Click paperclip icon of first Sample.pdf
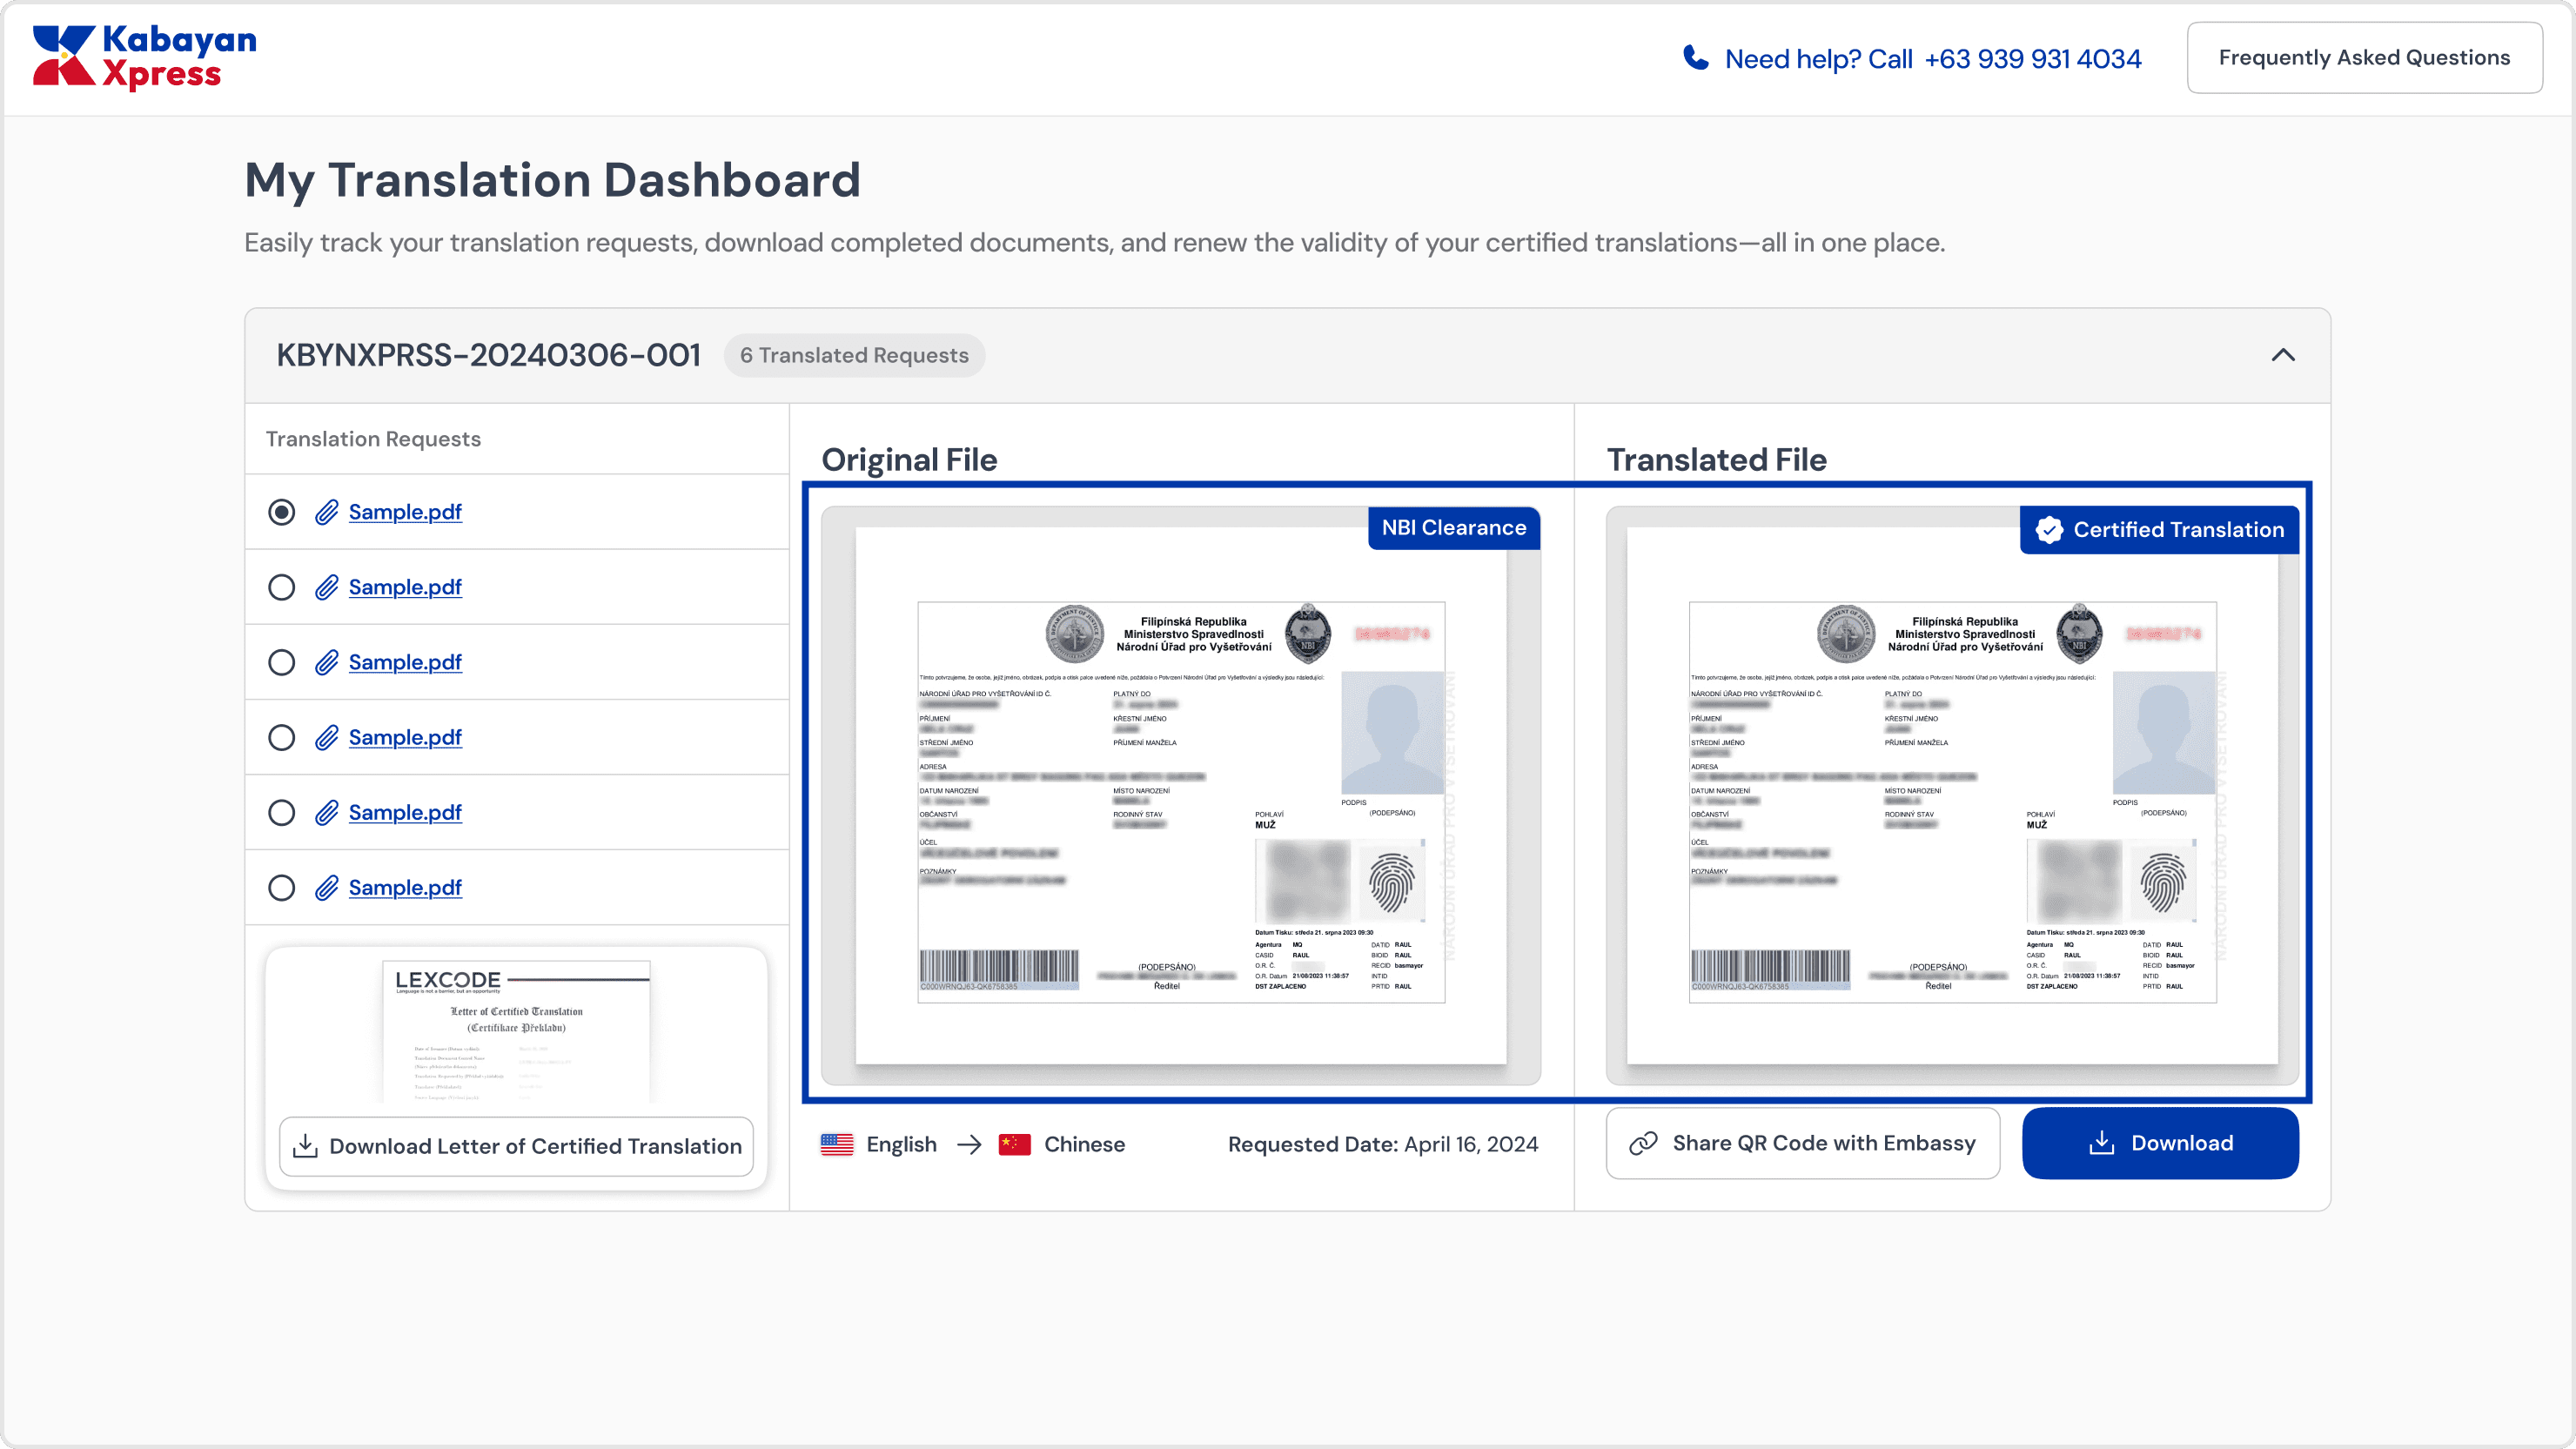Image resolution: width=2576 pixels, height=1449 pixels. 326,512
